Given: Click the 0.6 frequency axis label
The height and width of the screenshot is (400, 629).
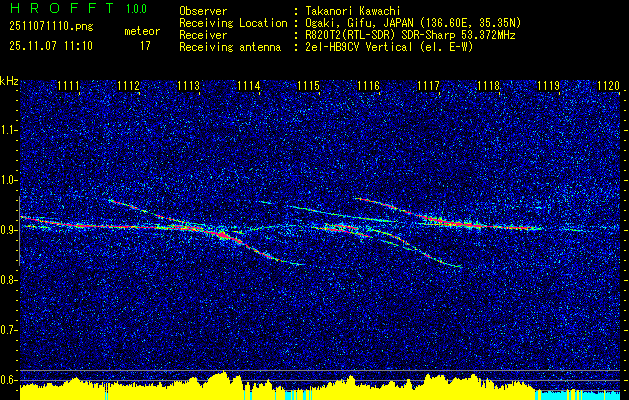Looking at the screenshot, I should pos(8,380).
